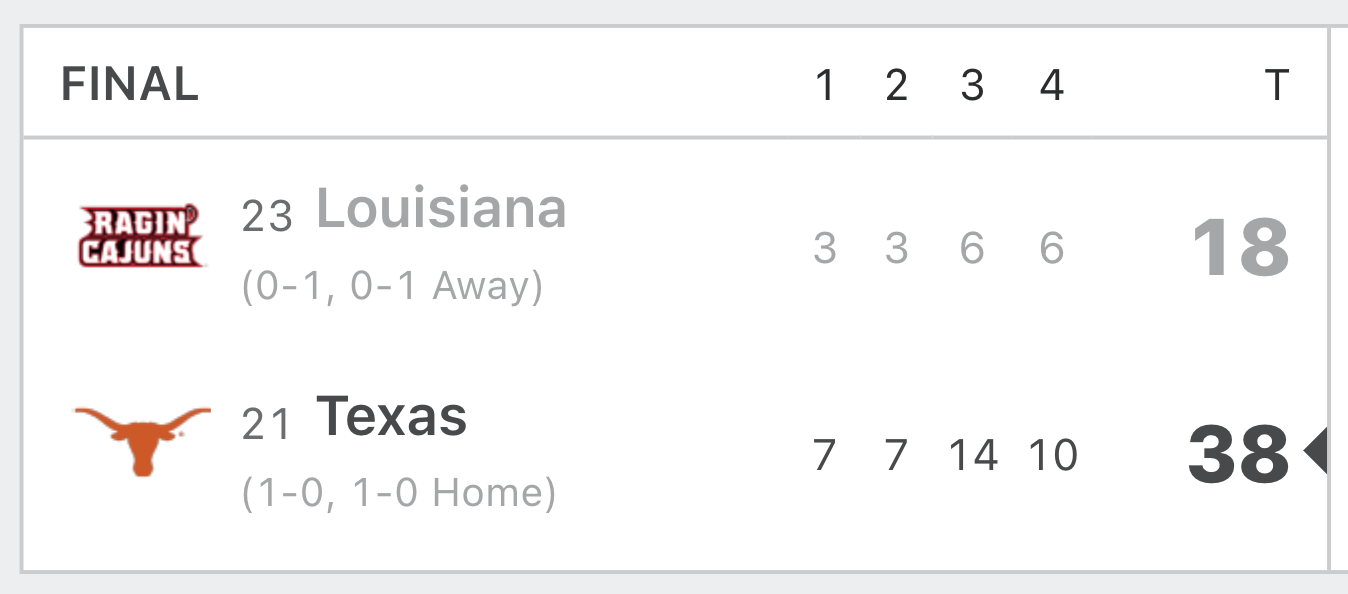Click Texas's fourth quarter score 10
This screenshot has width=1348, height=594.
(1053, 455)
